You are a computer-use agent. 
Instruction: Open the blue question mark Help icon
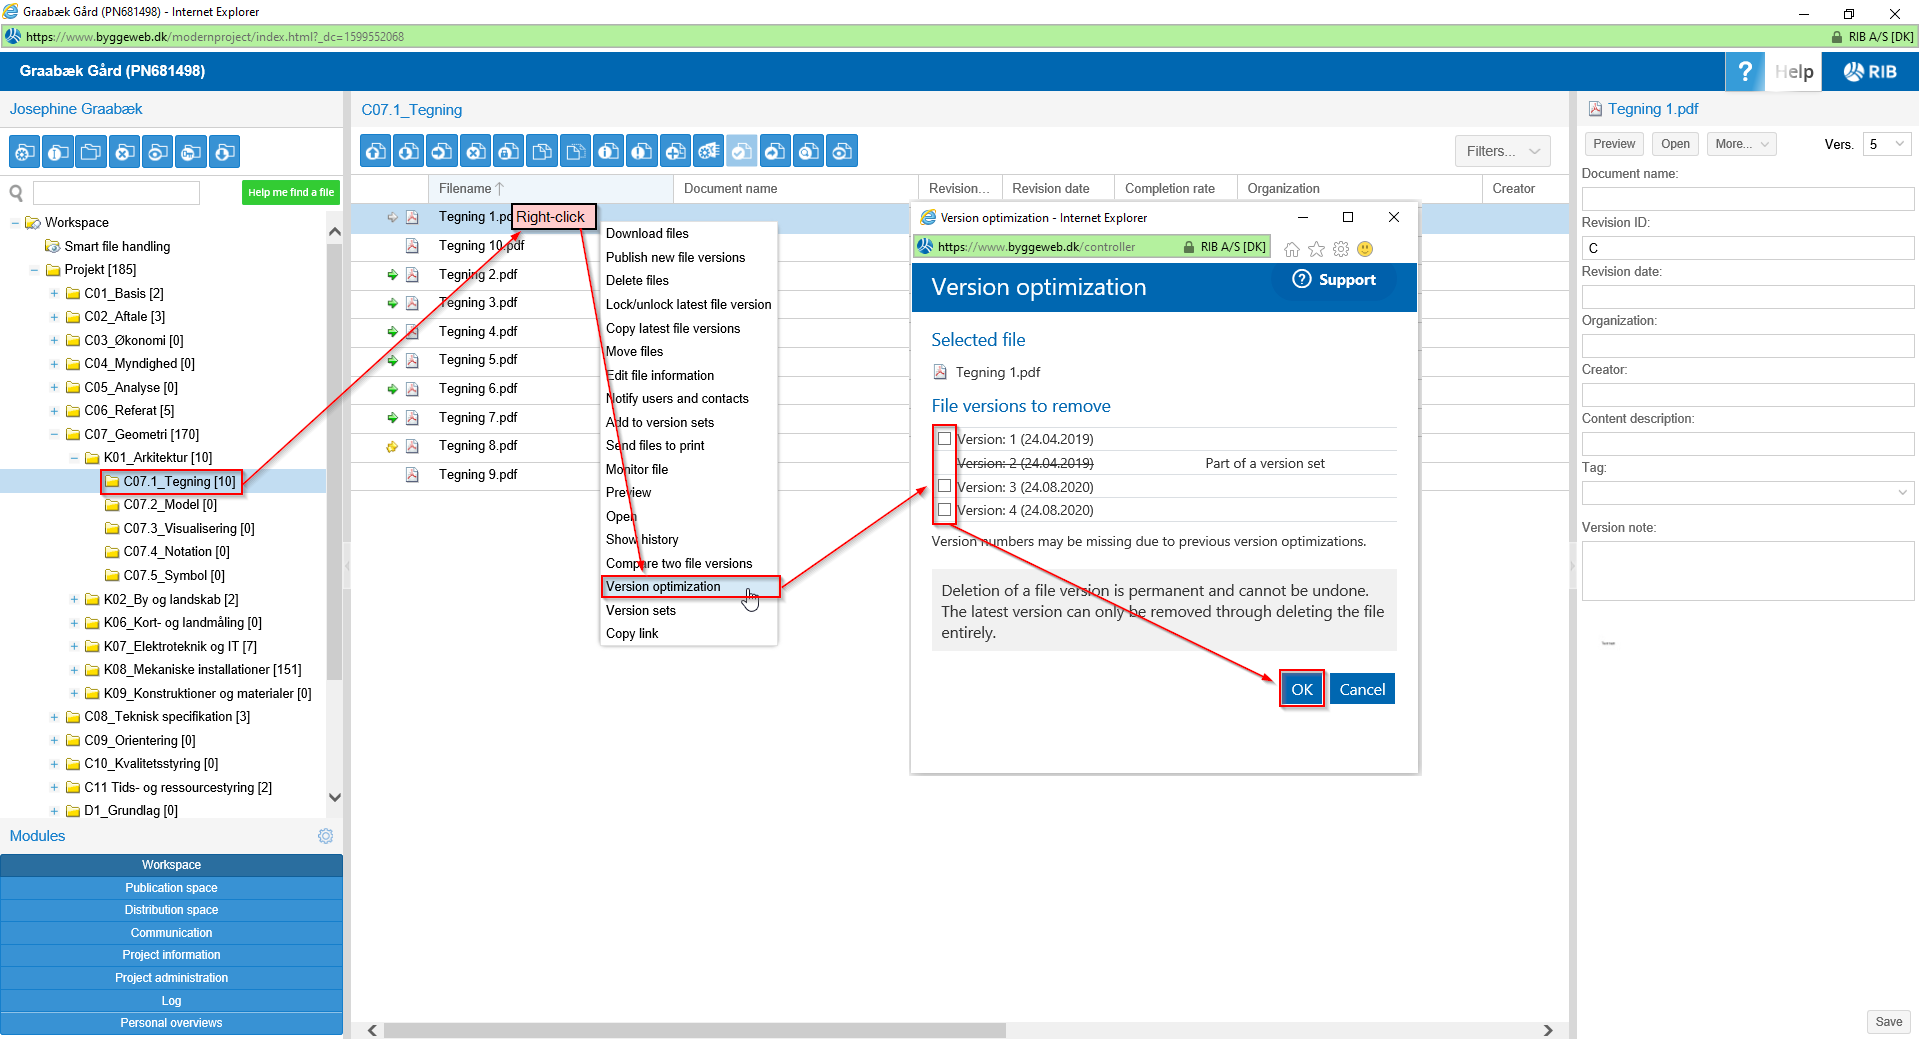click(x=1744, y=72)
